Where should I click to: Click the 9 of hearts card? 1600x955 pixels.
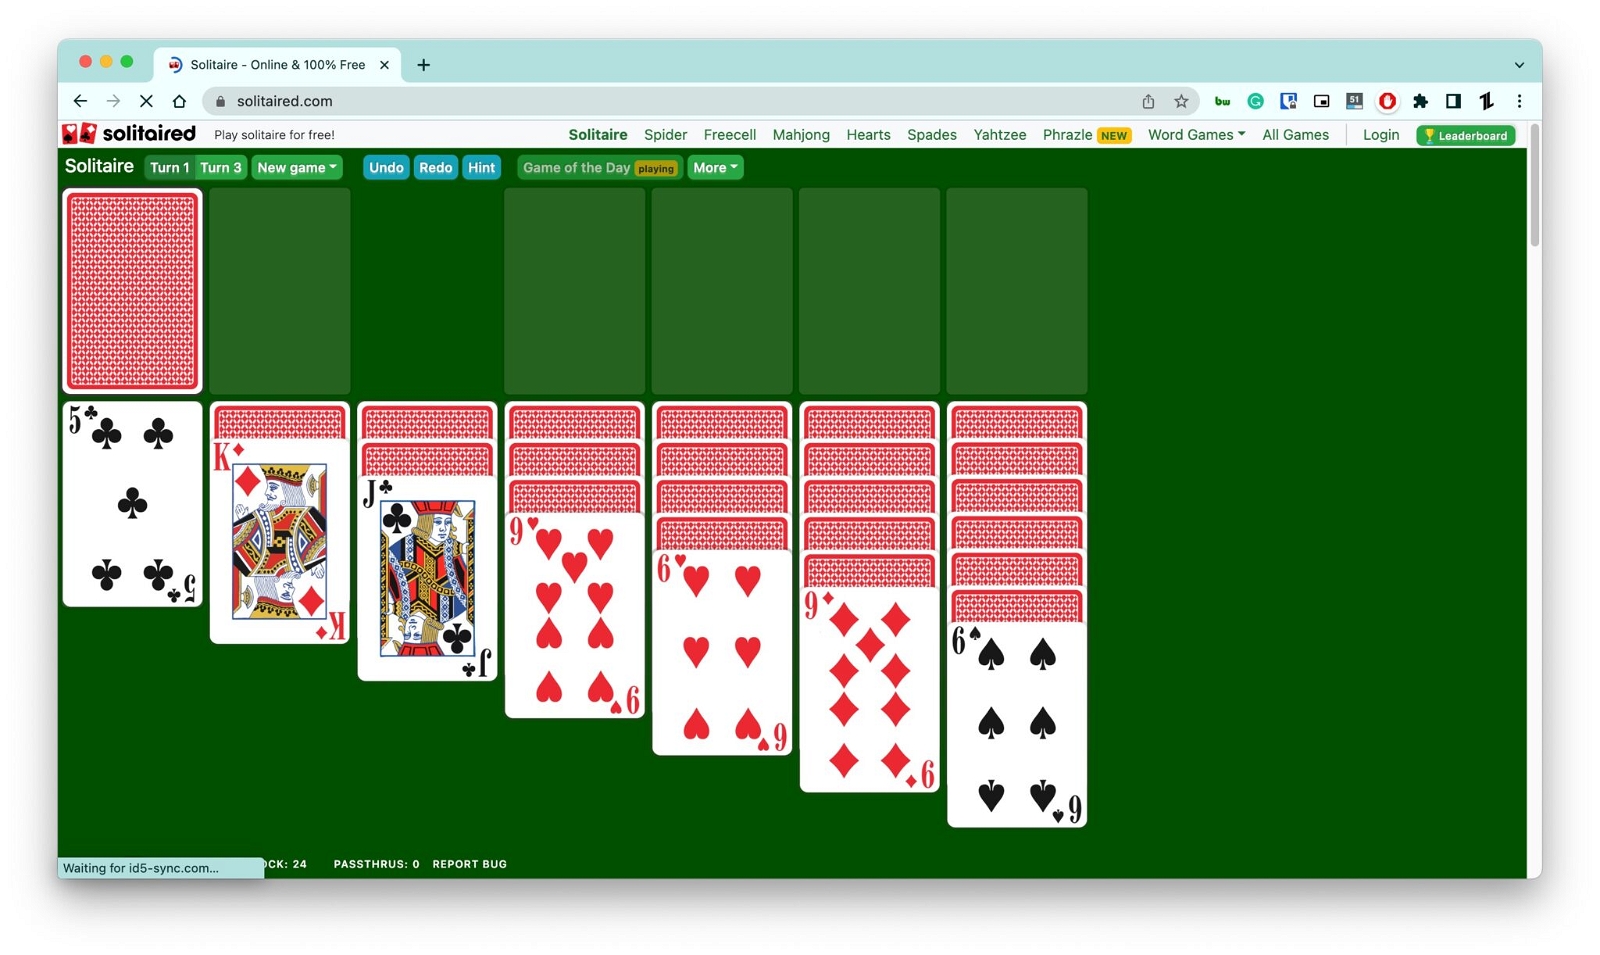click(575, 615)
